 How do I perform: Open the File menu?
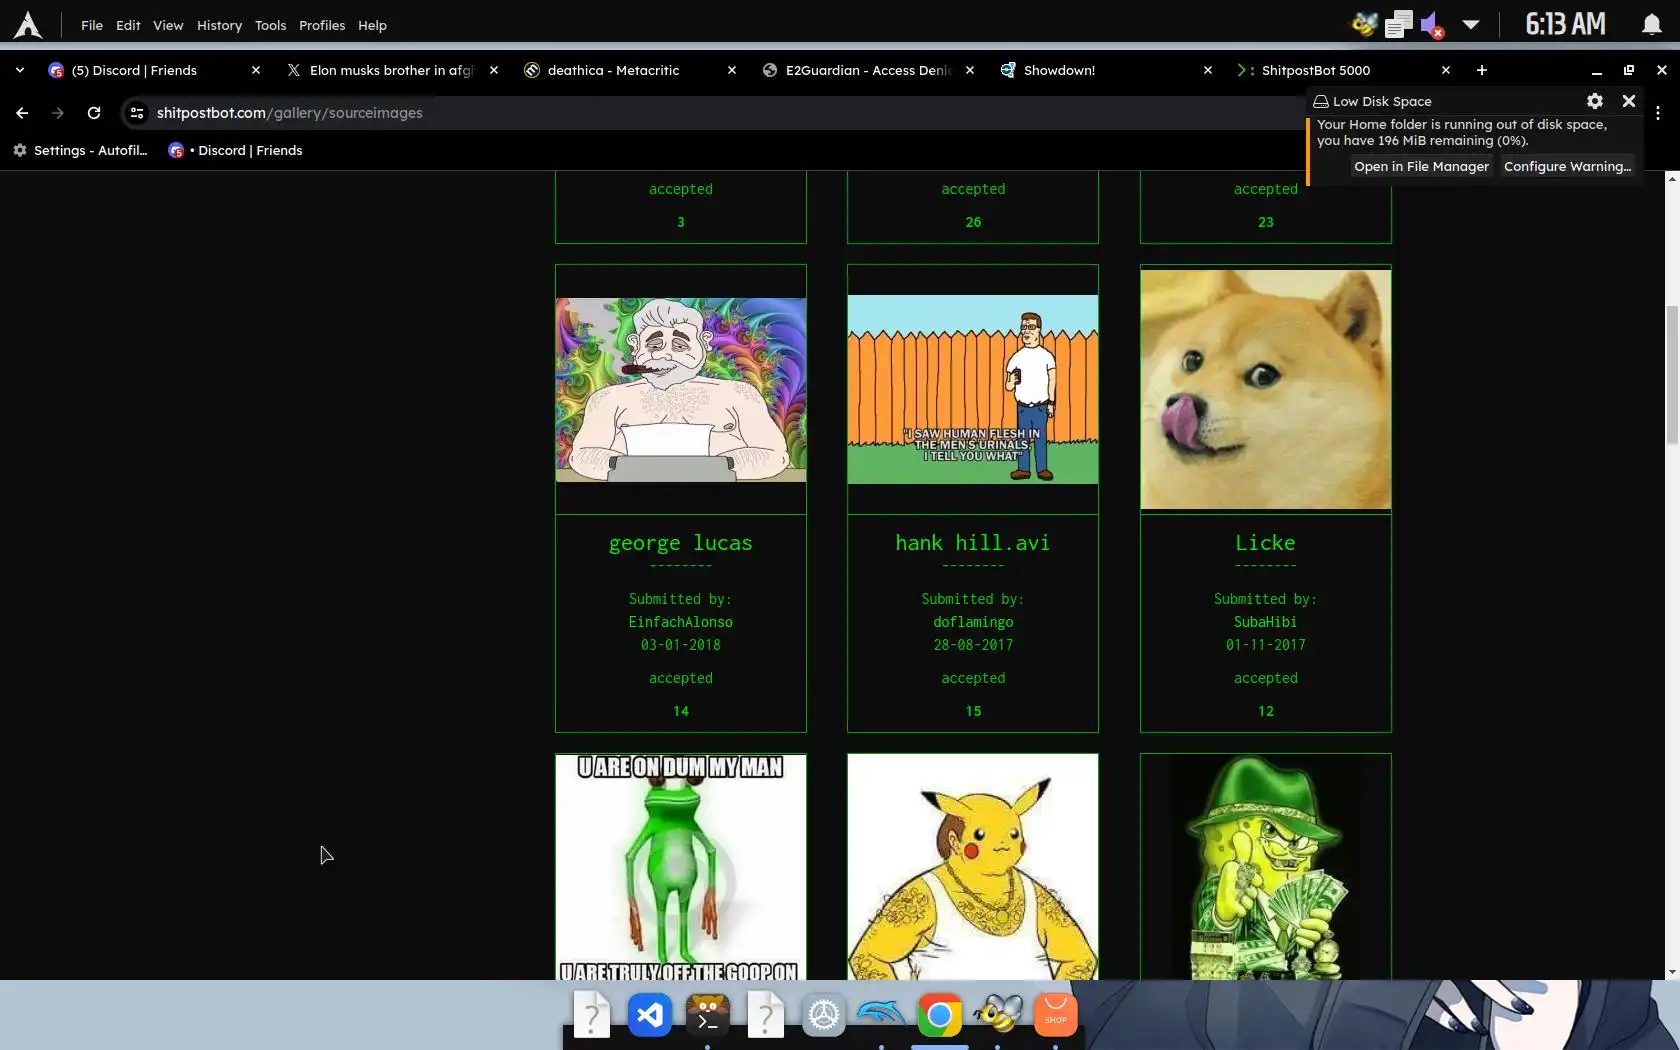pyautogui.click(x=92, y=25)
